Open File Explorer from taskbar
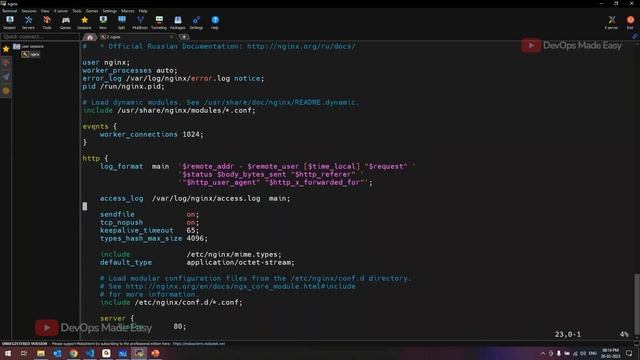 click(x=41, y=353)
